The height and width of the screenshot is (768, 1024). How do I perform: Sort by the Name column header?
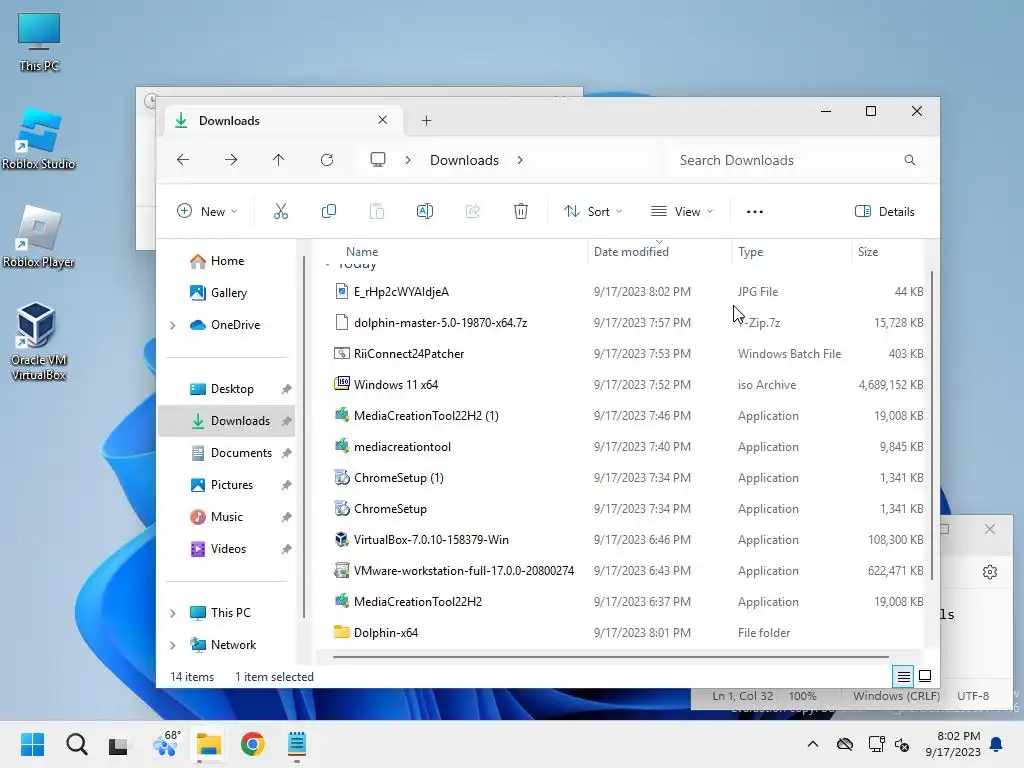coord(362,251)
